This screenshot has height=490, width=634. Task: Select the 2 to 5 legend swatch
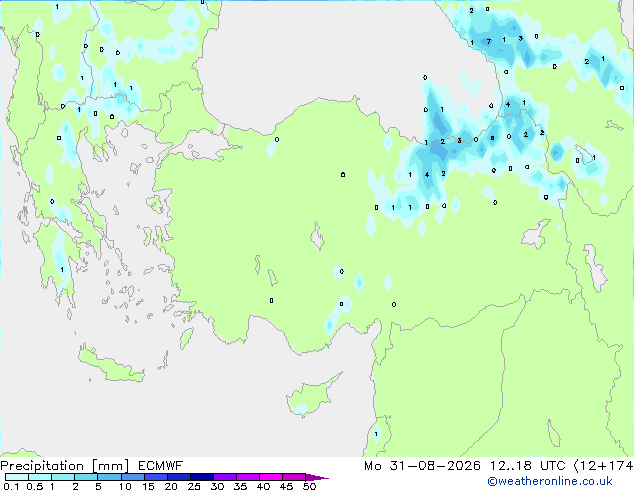click(x=86, y=477)
